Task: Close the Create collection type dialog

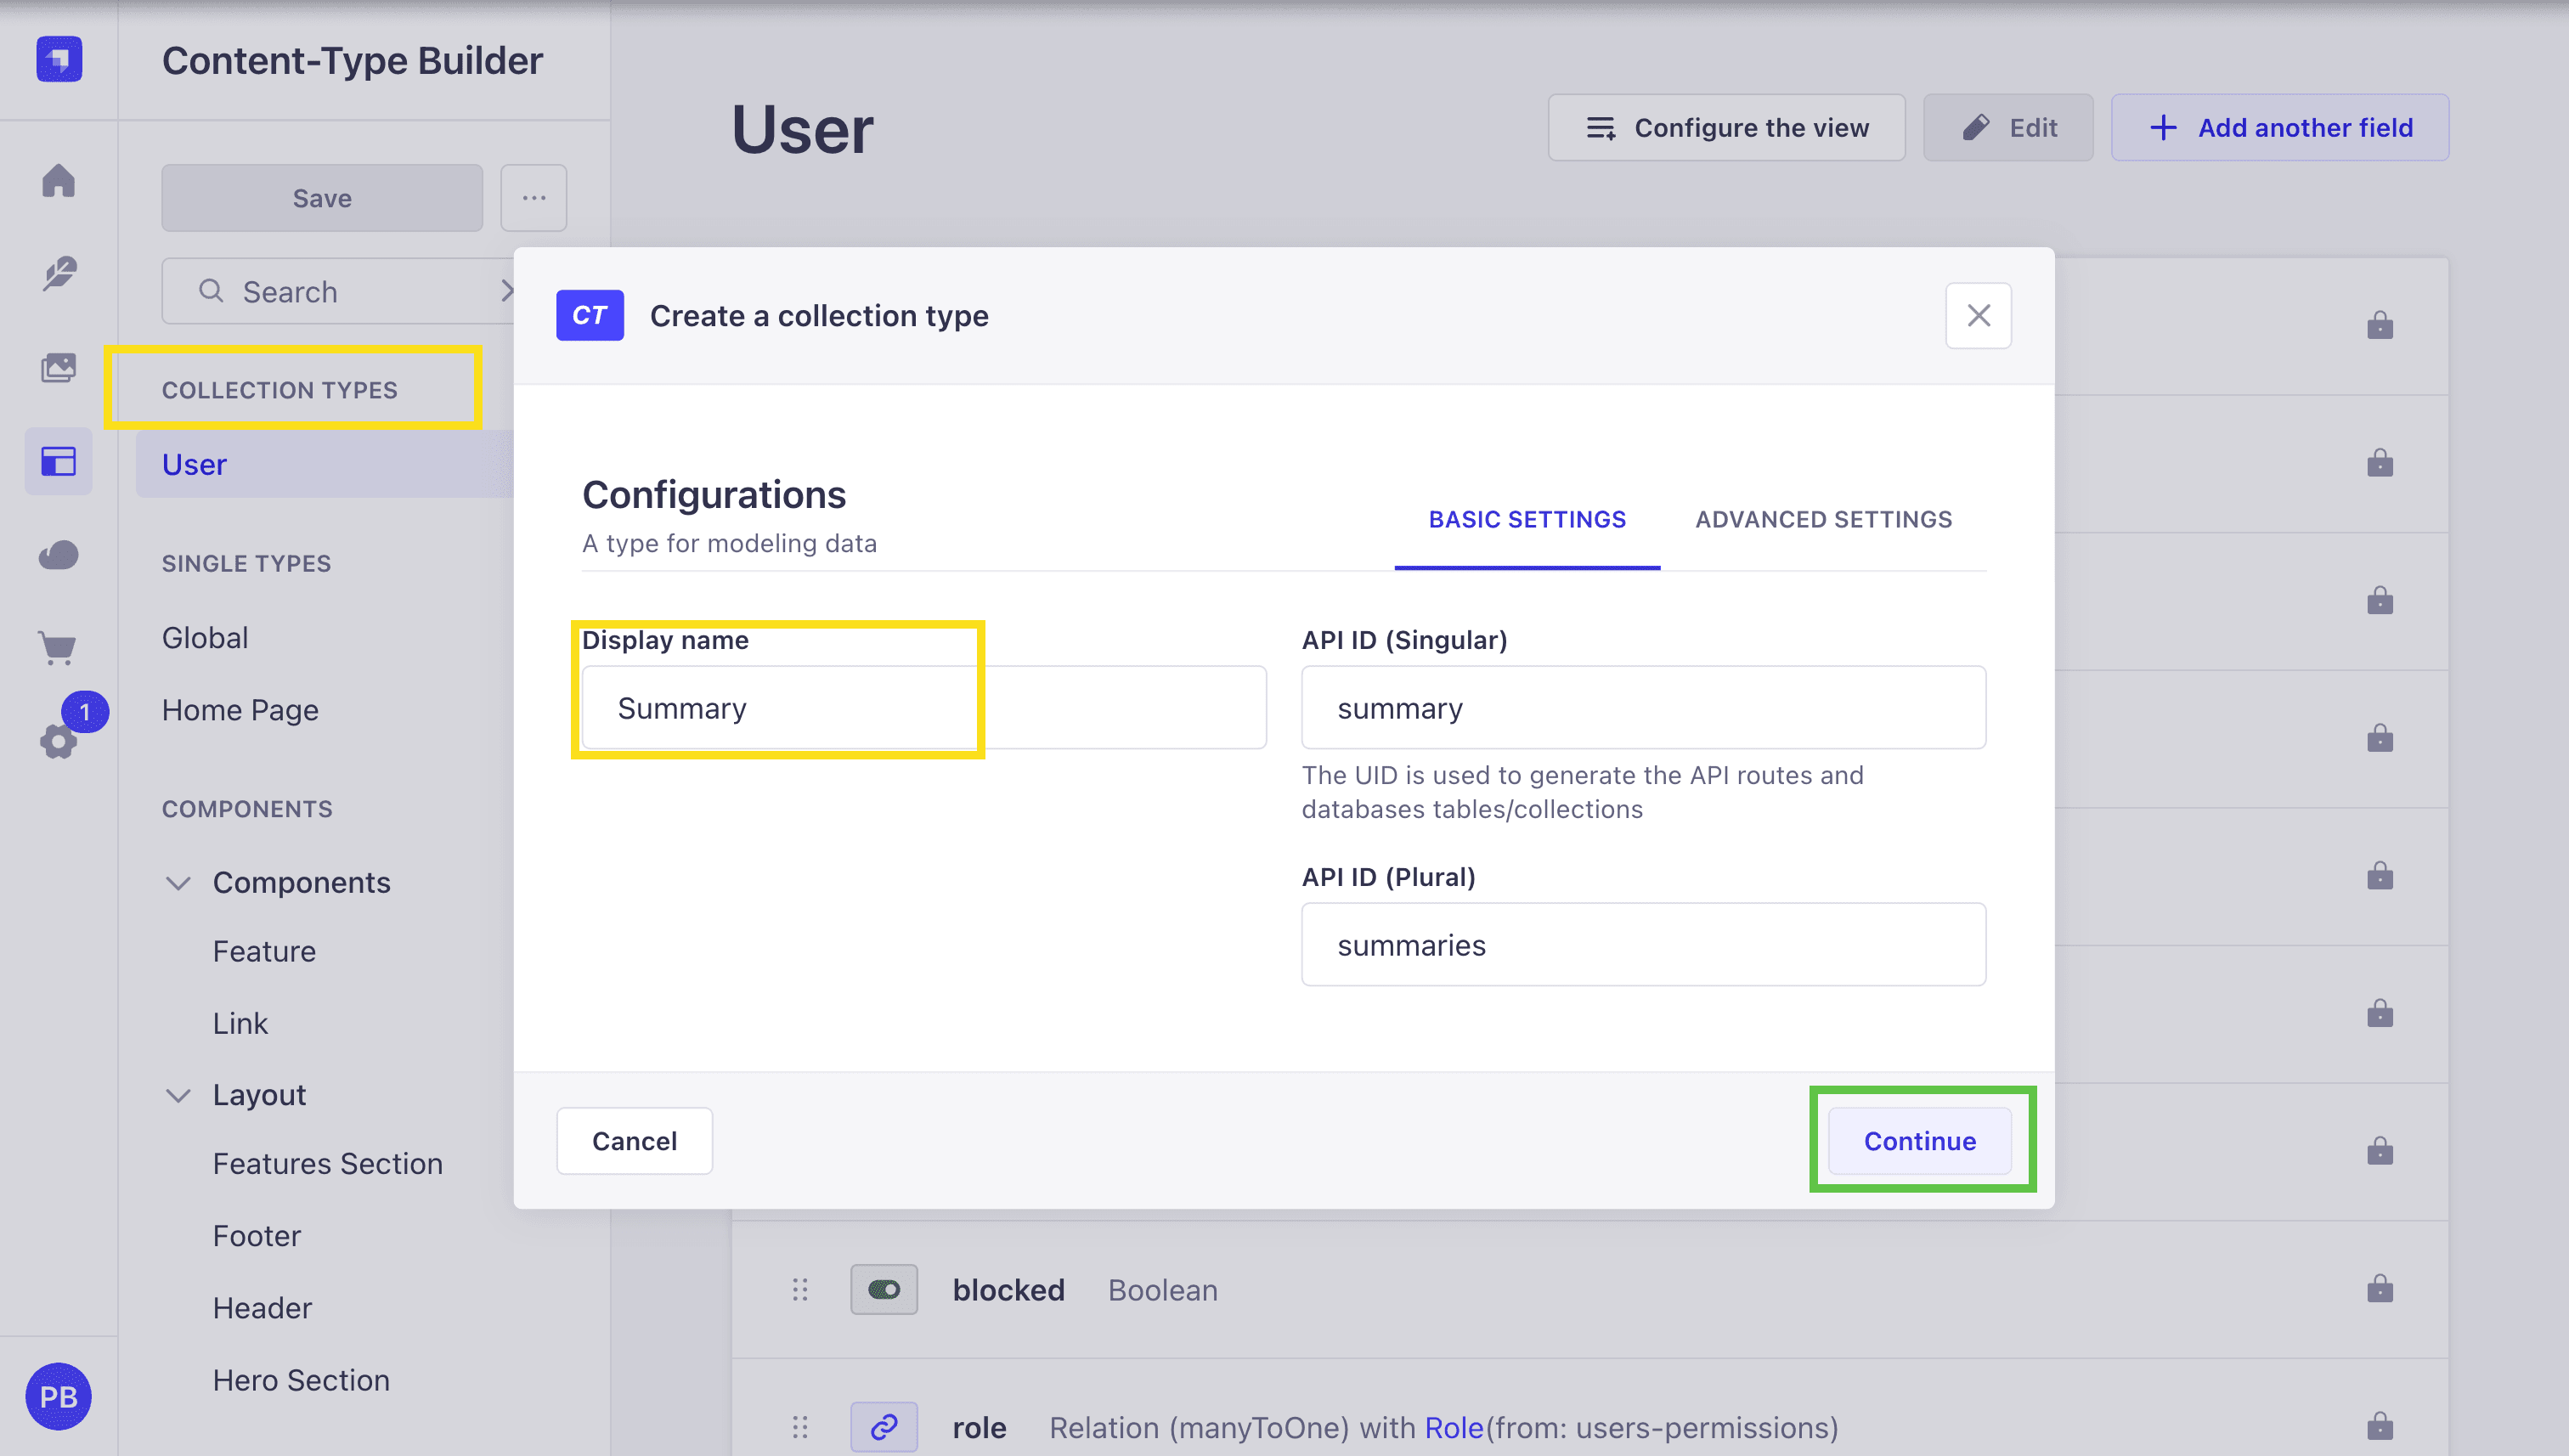Action: coord(1978,315)
